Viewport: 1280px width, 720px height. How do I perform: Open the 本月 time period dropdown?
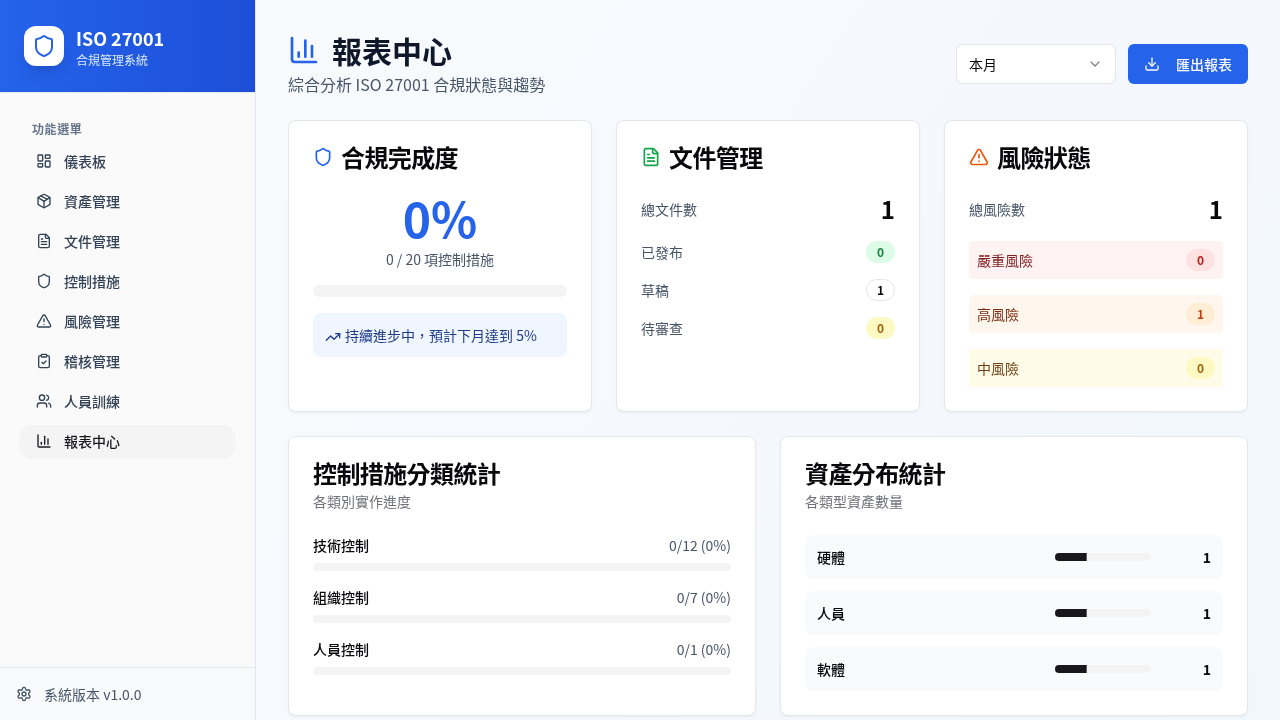(1035, 64)
